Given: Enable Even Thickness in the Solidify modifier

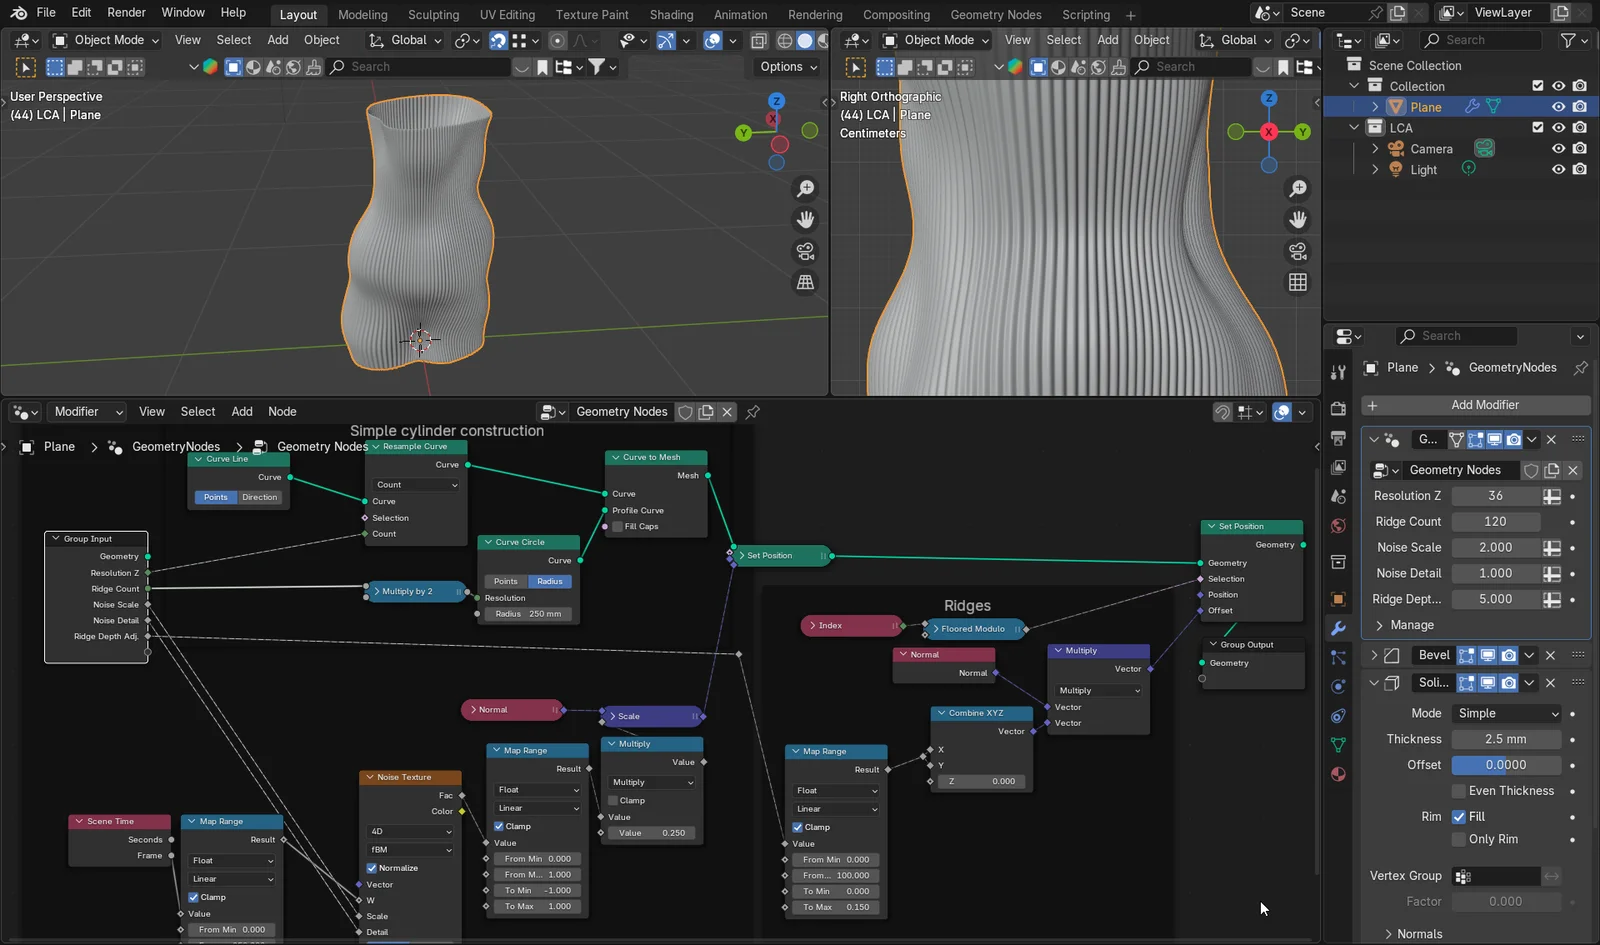Looking at the screenshot, I should pos(1457,790).
